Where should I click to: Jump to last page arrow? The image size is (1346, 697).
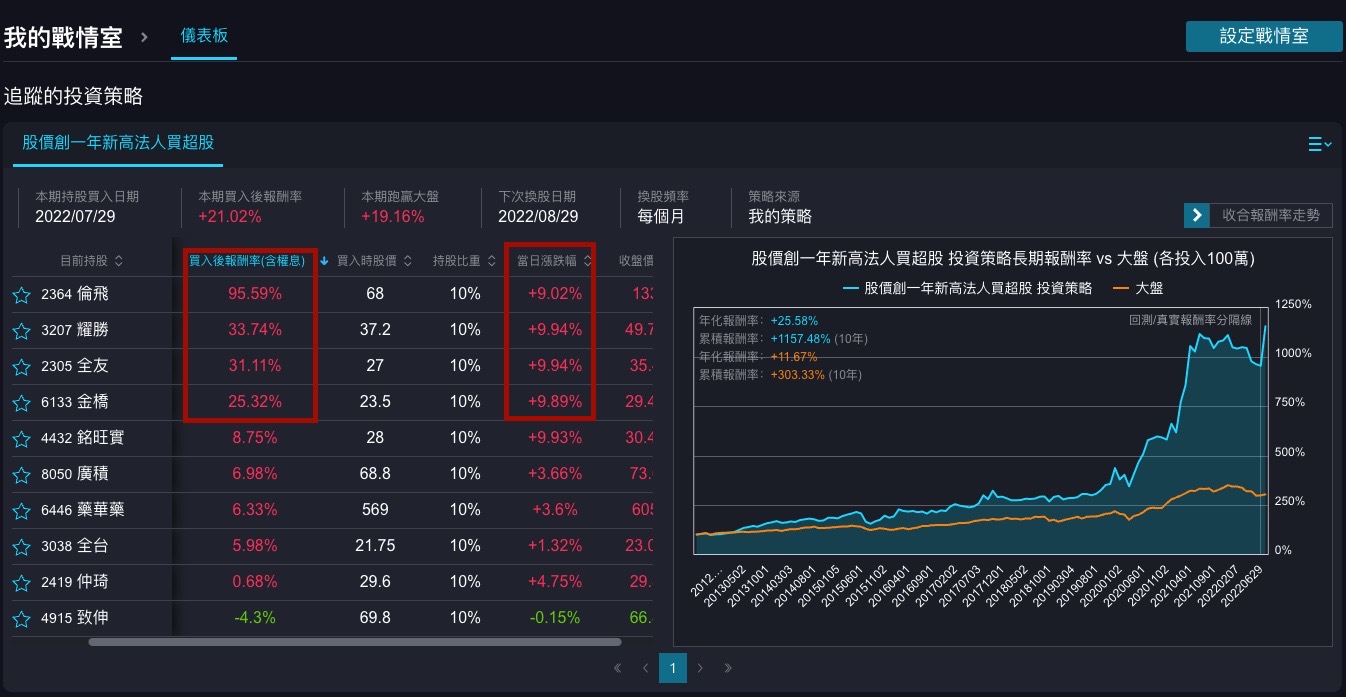click(x=728, y=668)
